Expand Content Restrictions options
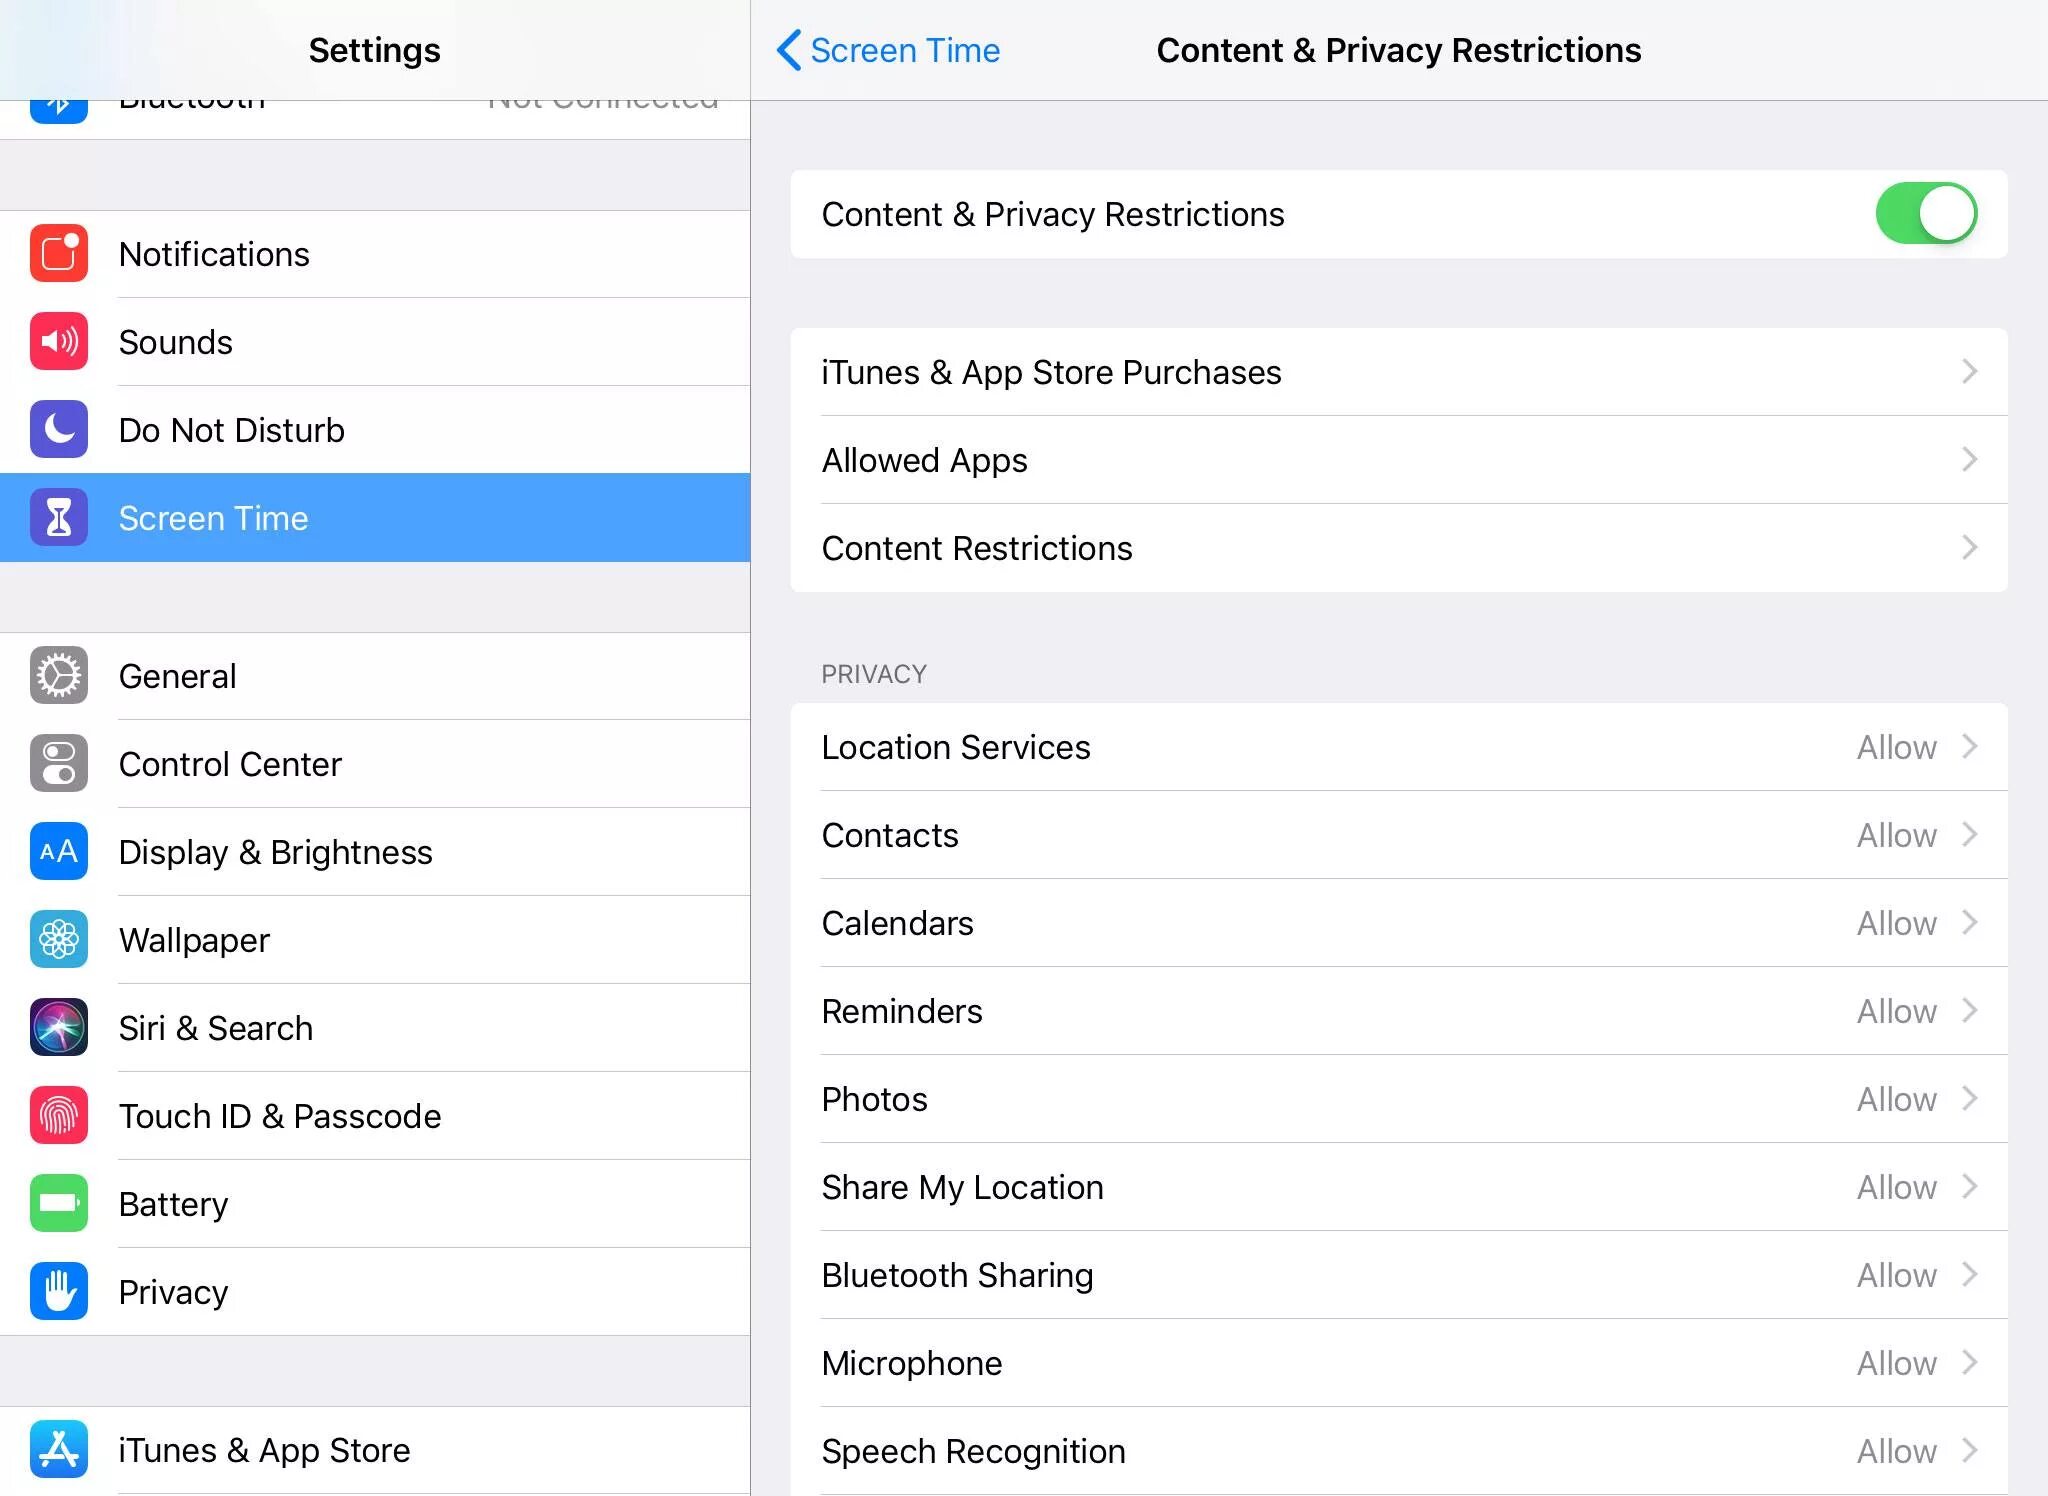This screenshot has height=1496, width=2048. click(1399, 548)
